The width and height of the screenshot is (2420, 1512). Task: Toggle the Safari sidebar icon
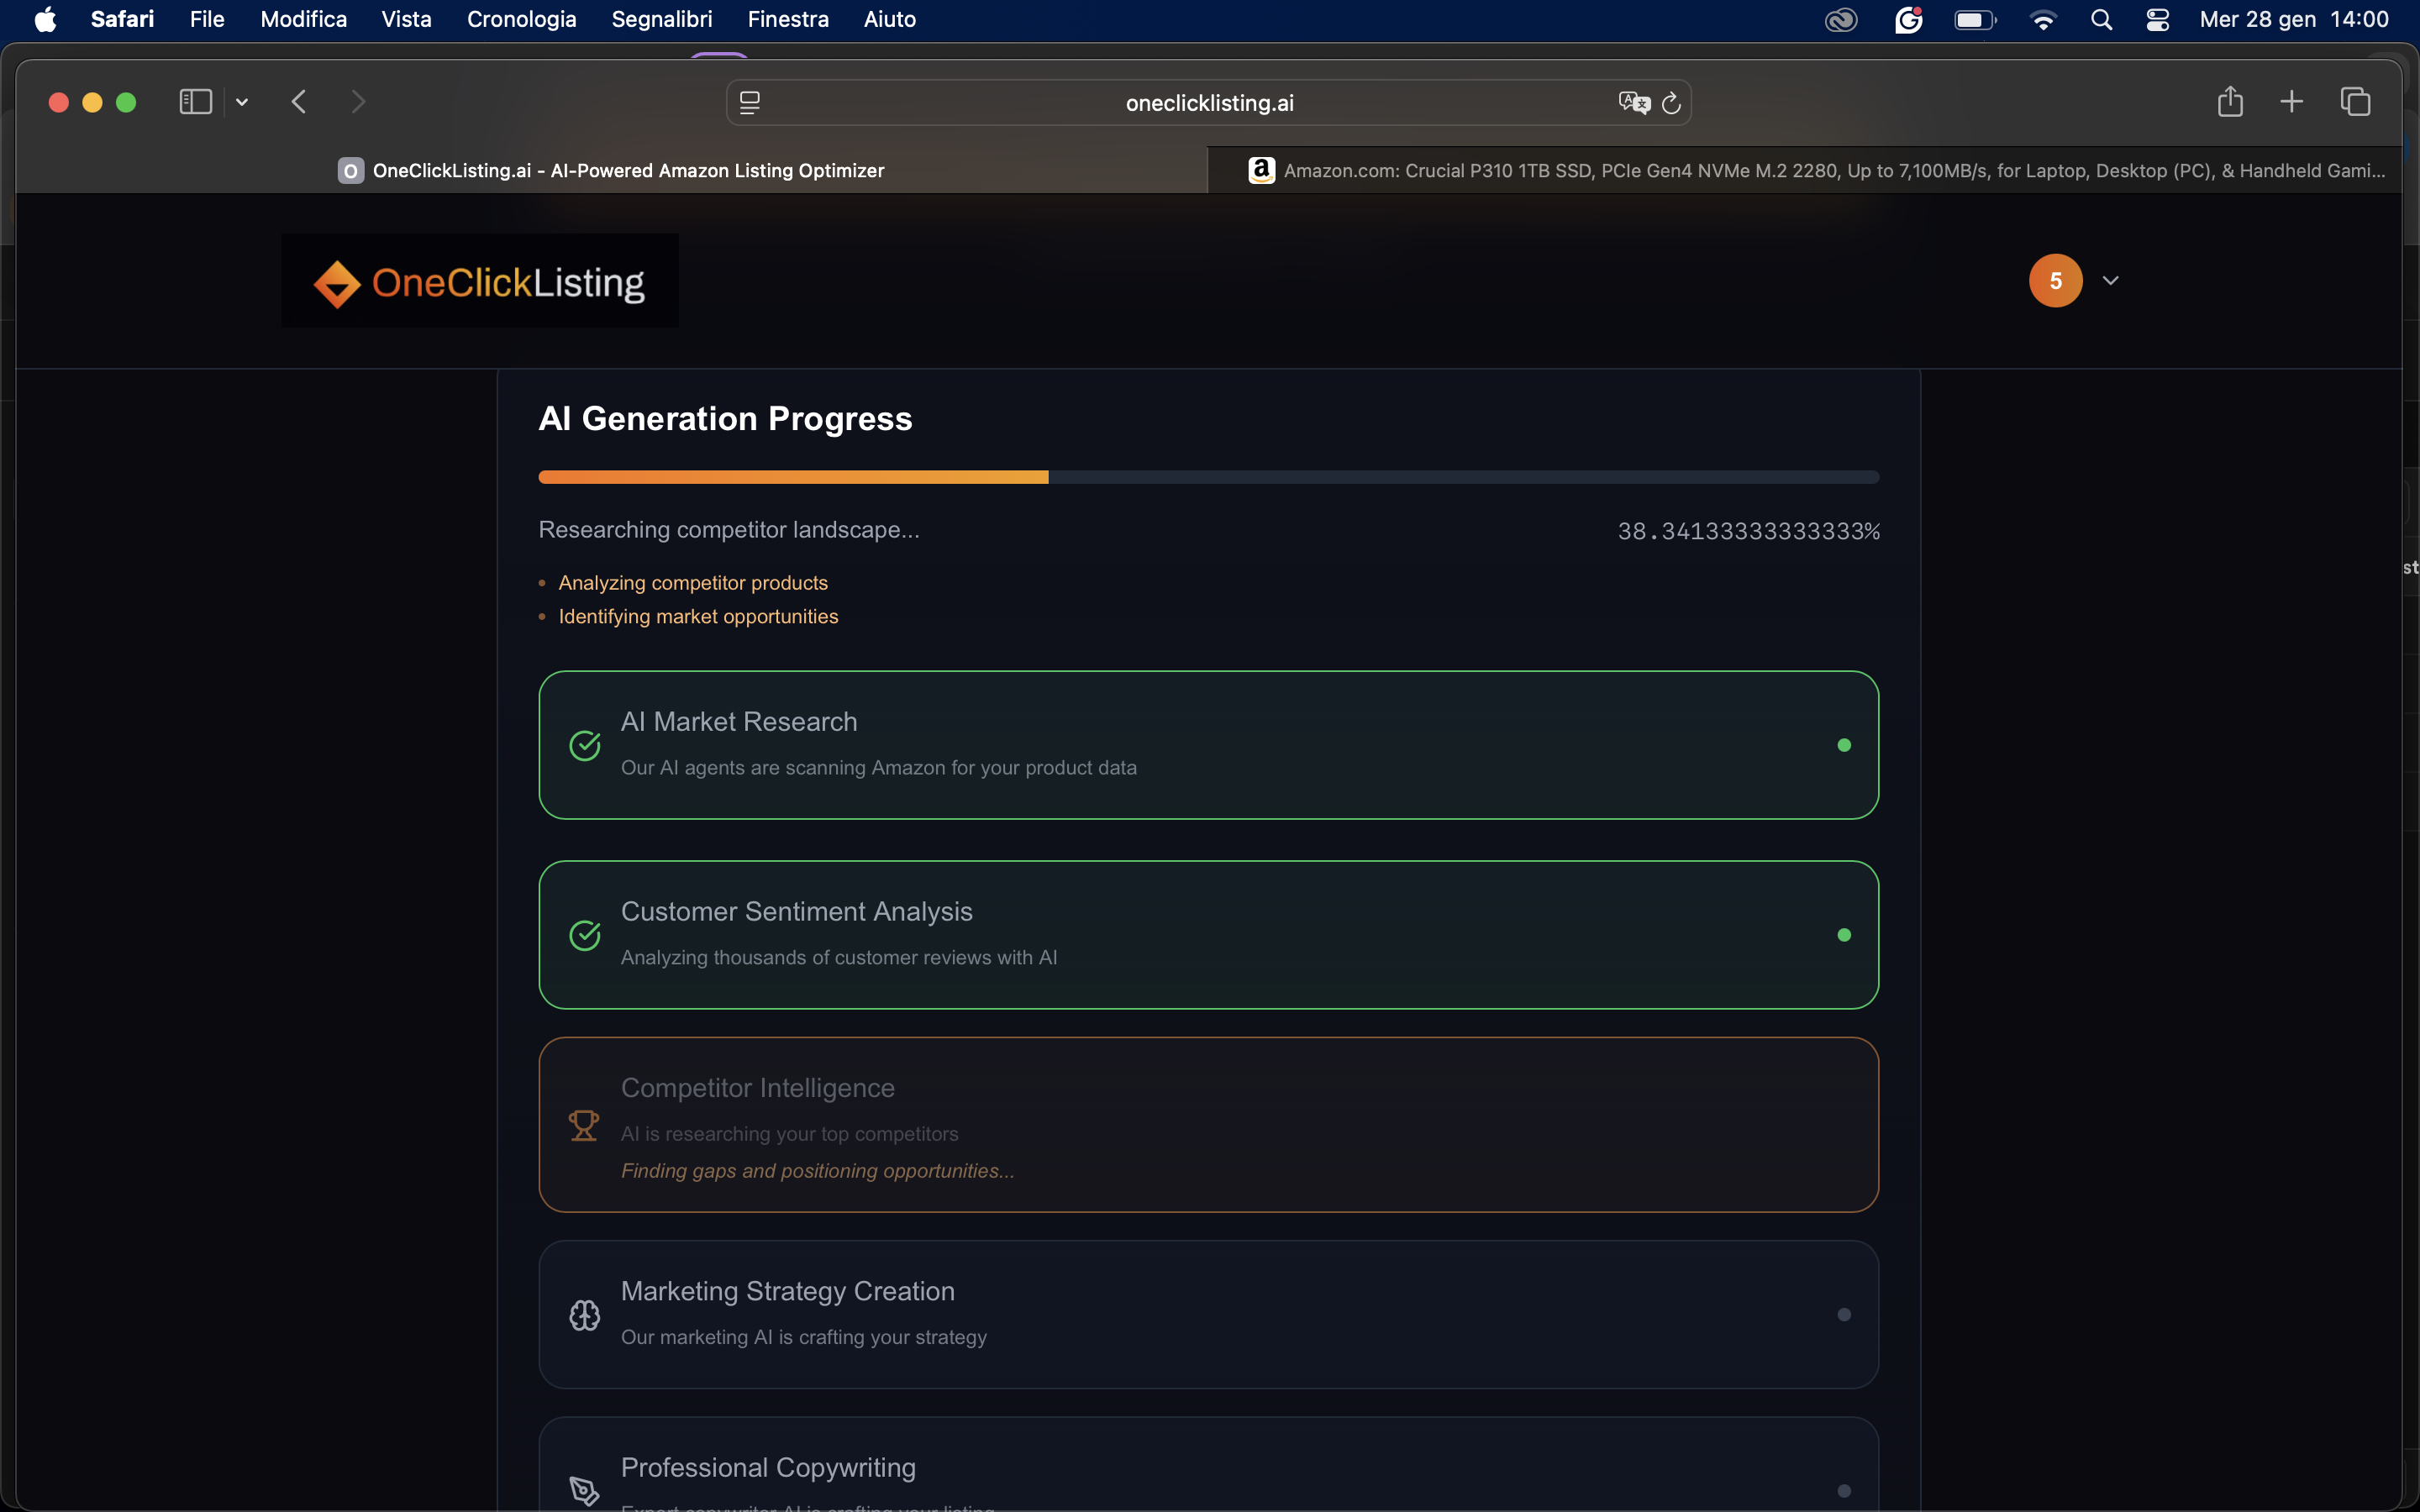pyautogui.click(x=195, y=101)
